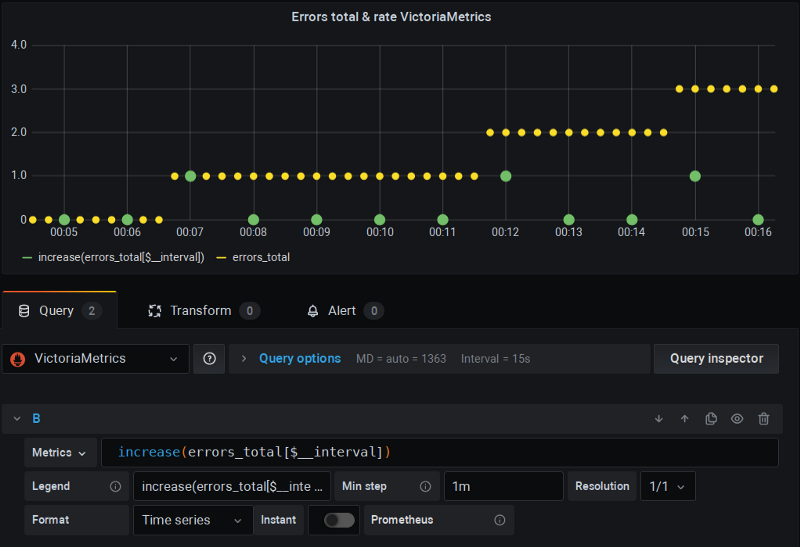Click info icon next to Legend label
The width and height of the screenshot is (800, 547).
116,486
